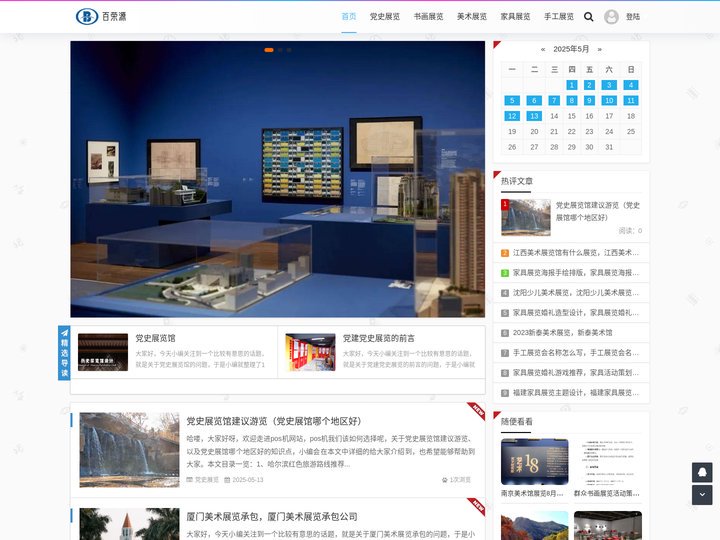Open the 家具展览 nav item
720x540 pixels.
pyautogui.click(x=516, y=17)
